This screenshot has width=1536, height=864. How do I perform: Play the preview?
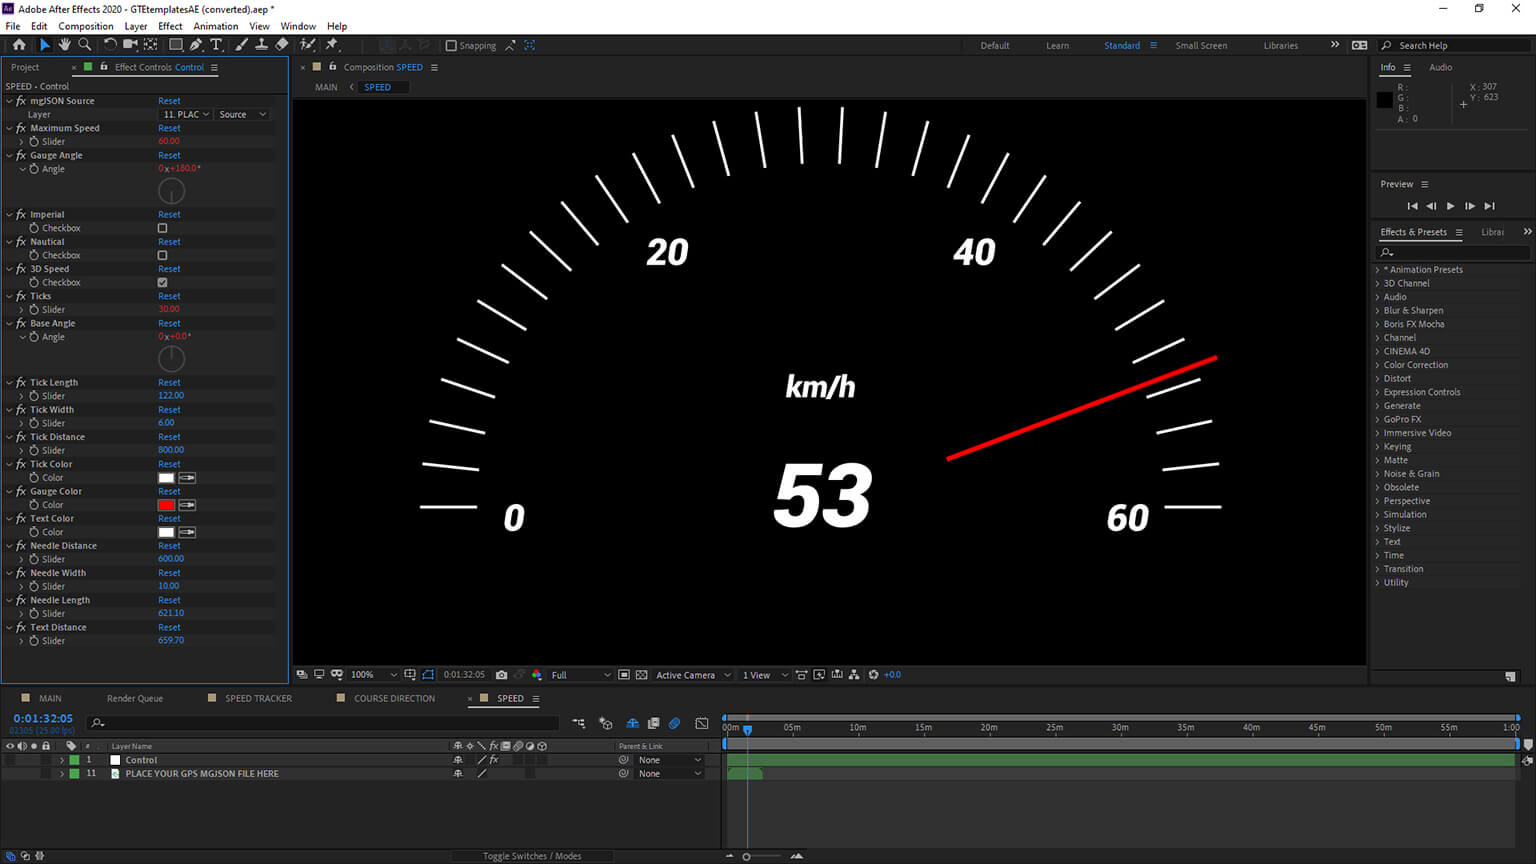point(1450,206)
